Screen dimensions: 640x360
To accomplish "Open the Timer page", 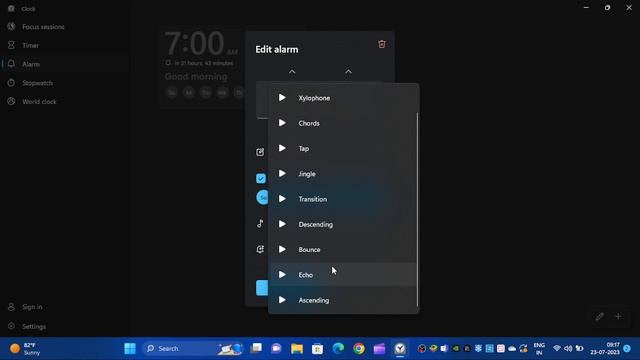I will pyautogui.click(x=65, y=45).
